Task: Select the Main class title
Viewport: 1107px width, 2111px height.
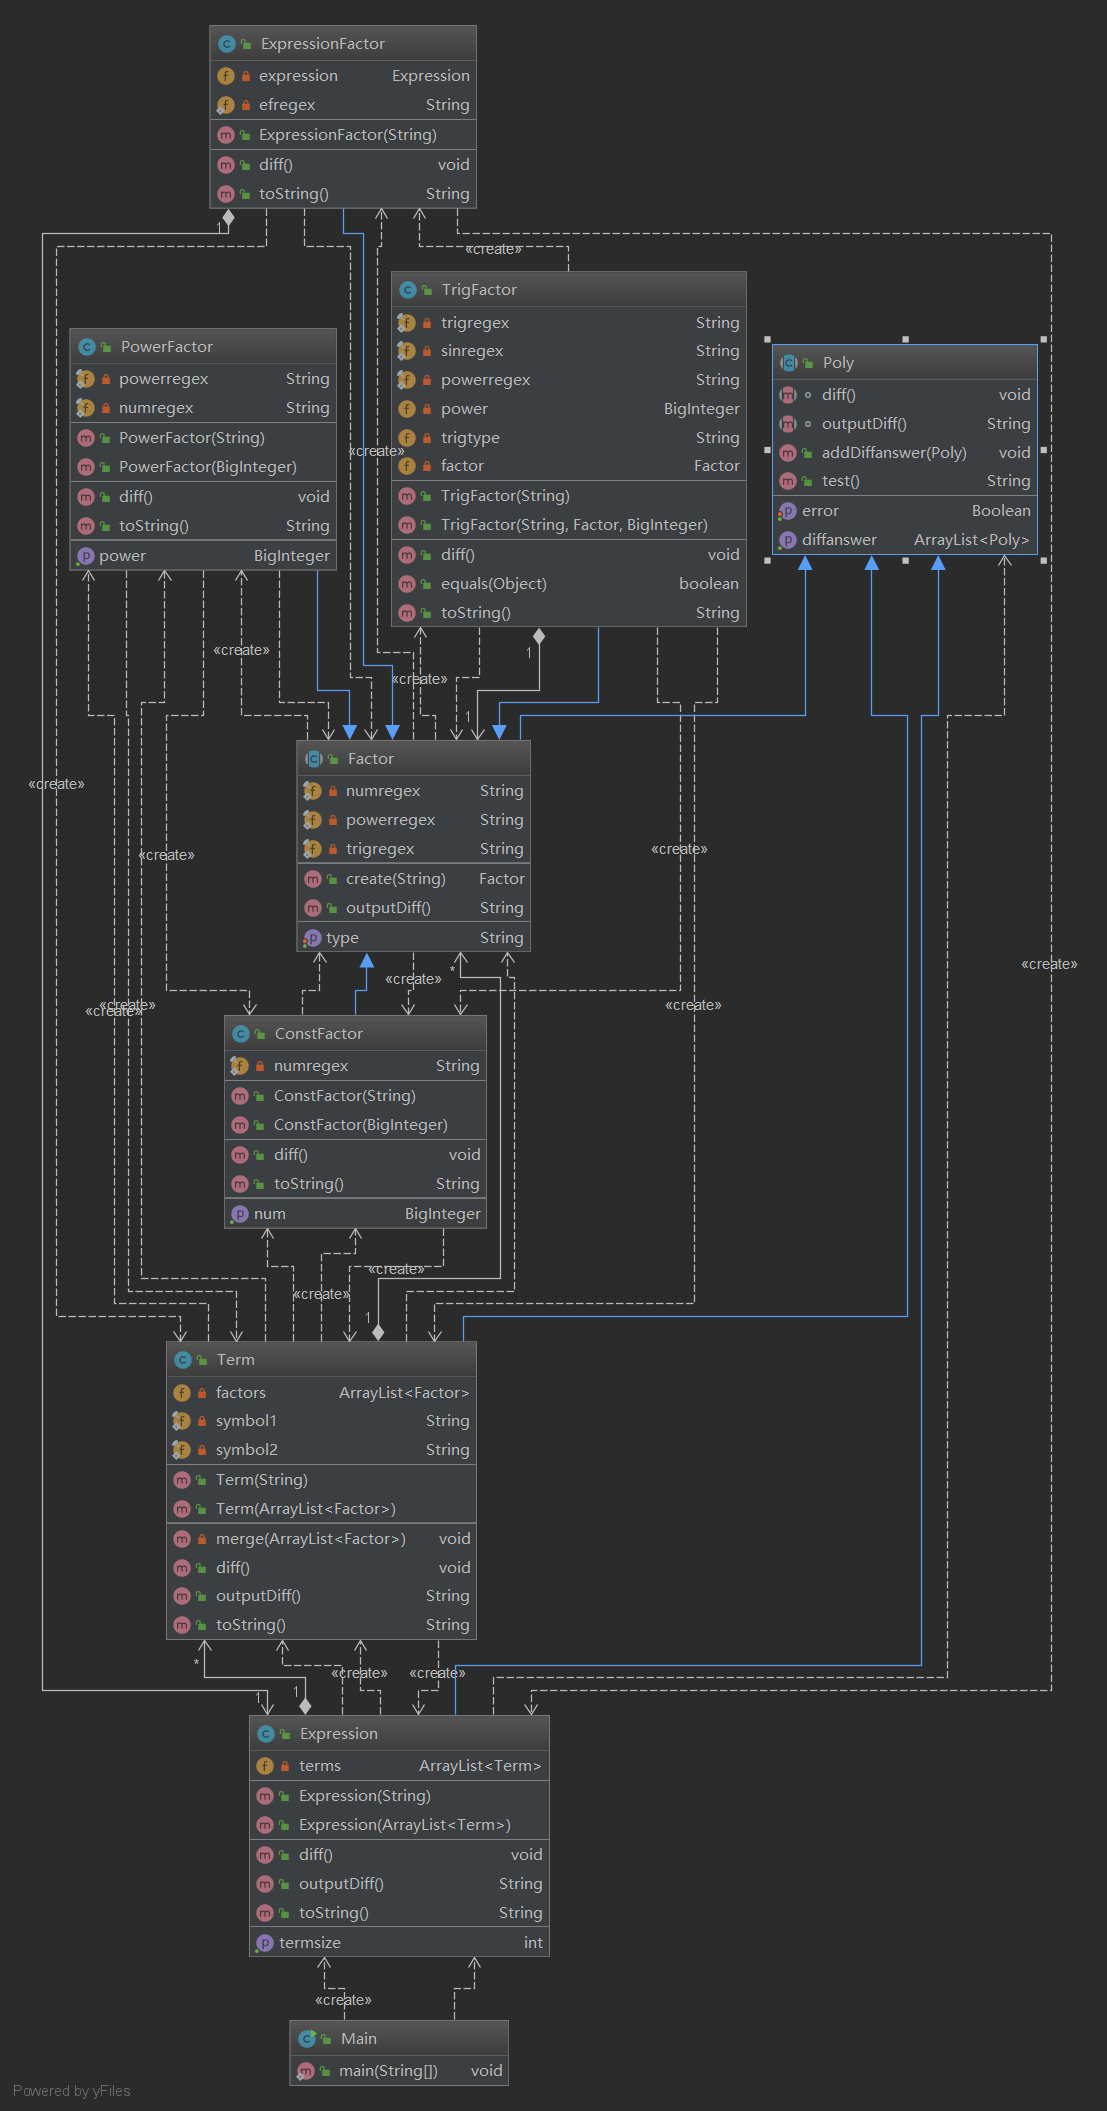Action: pos(358,2039)
